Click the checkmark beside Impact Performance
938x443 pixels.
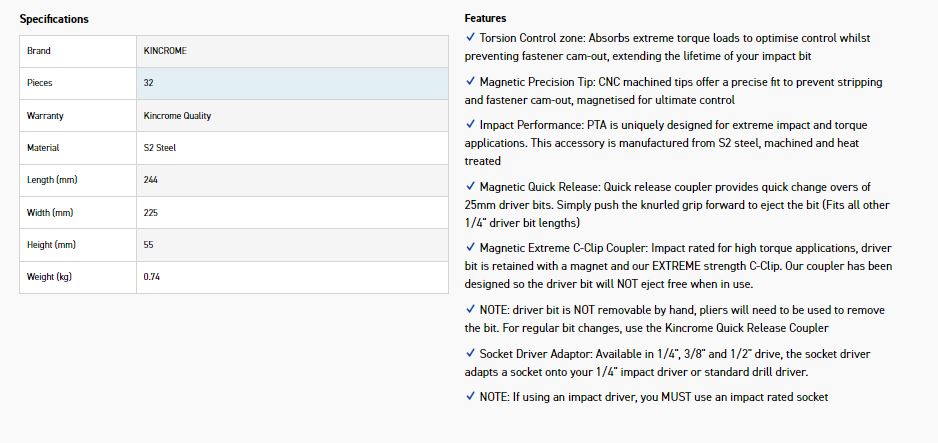click(x=470, y=125)
